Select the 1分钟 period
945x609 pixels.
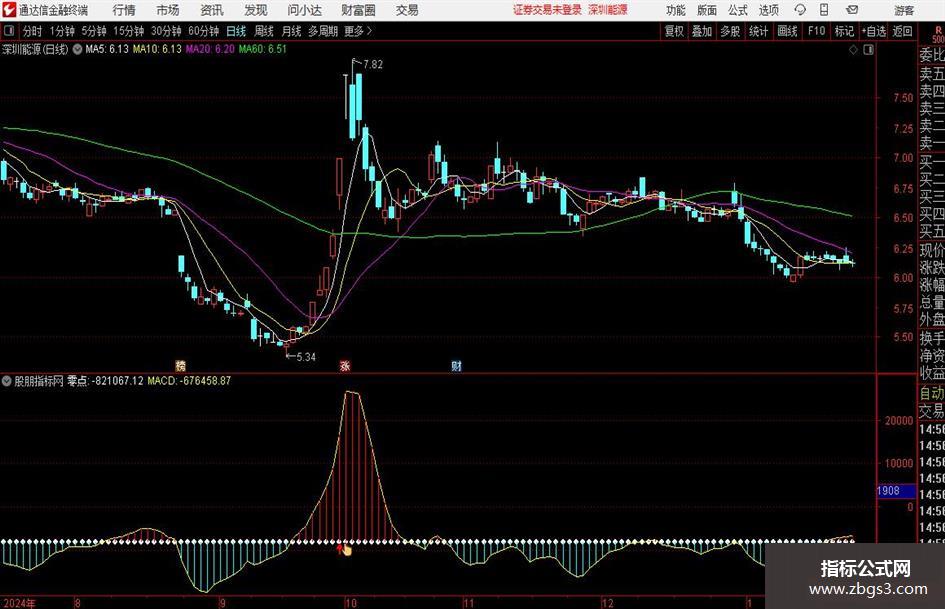61,31
